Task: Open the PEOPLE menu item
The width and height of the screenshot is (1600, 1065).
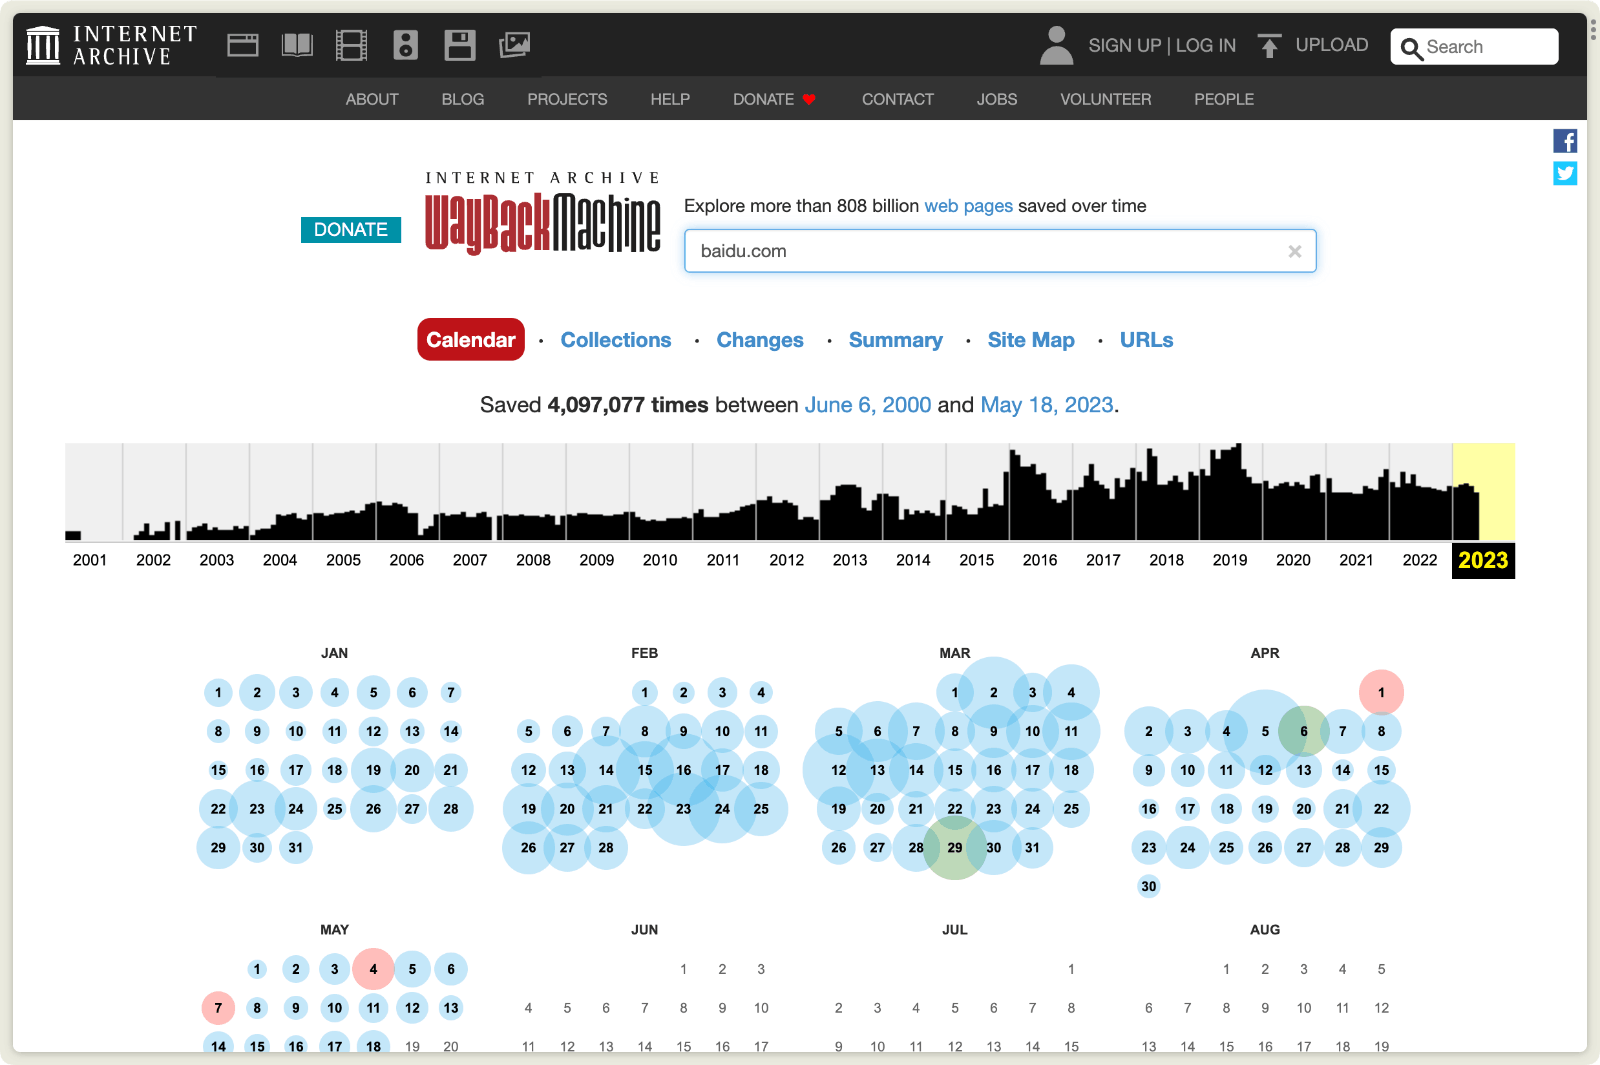Action: (x=1224, y=99)
